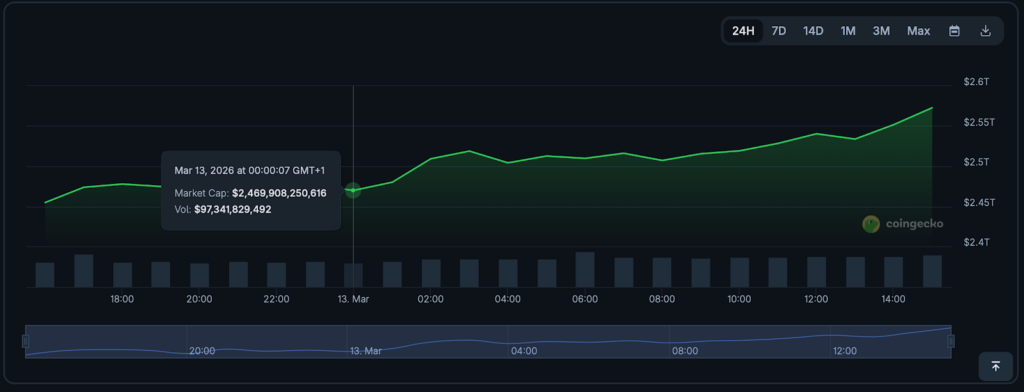Screen dimensions: 1024x392
Task: Click the highlighted data point at 13 Mar
Action: tap(353, 190)
